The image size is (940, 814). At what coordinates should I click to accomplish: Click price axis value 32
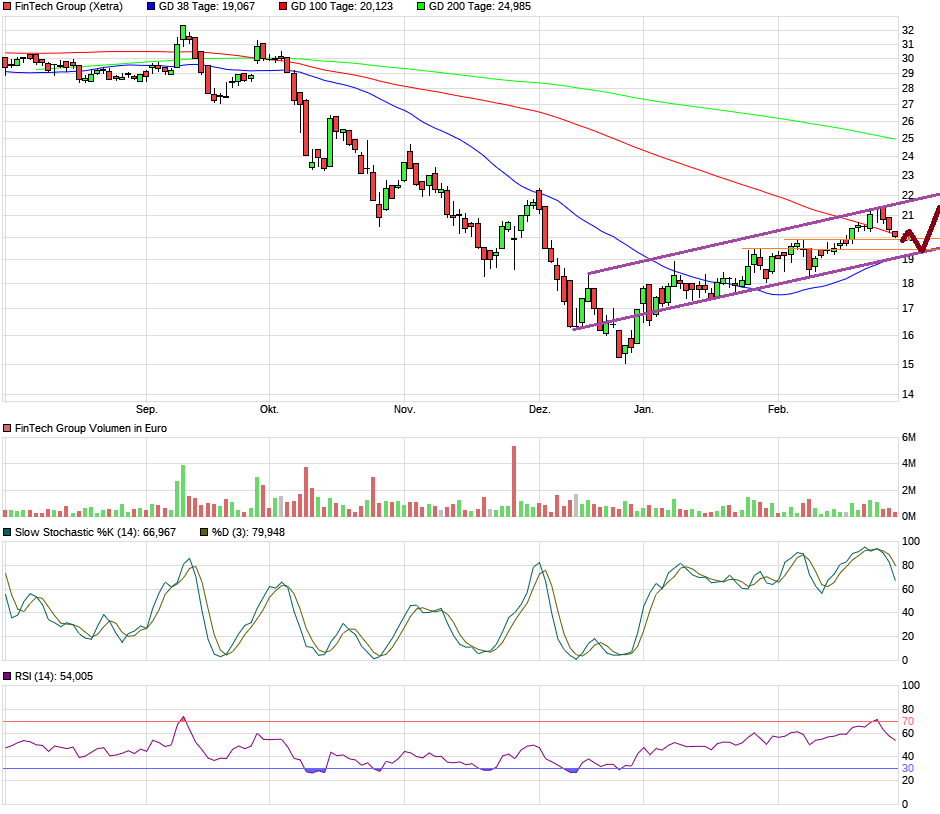(x=908, y=30)
